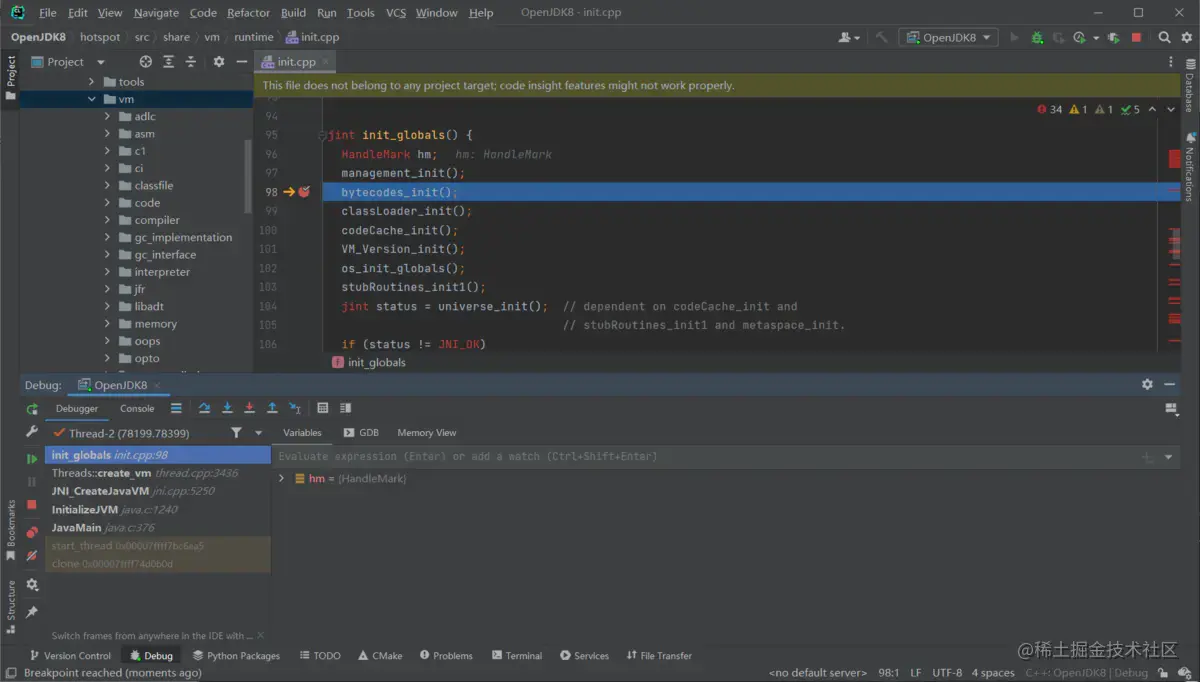Switch to the GDB tab

[x=361, y=433]
